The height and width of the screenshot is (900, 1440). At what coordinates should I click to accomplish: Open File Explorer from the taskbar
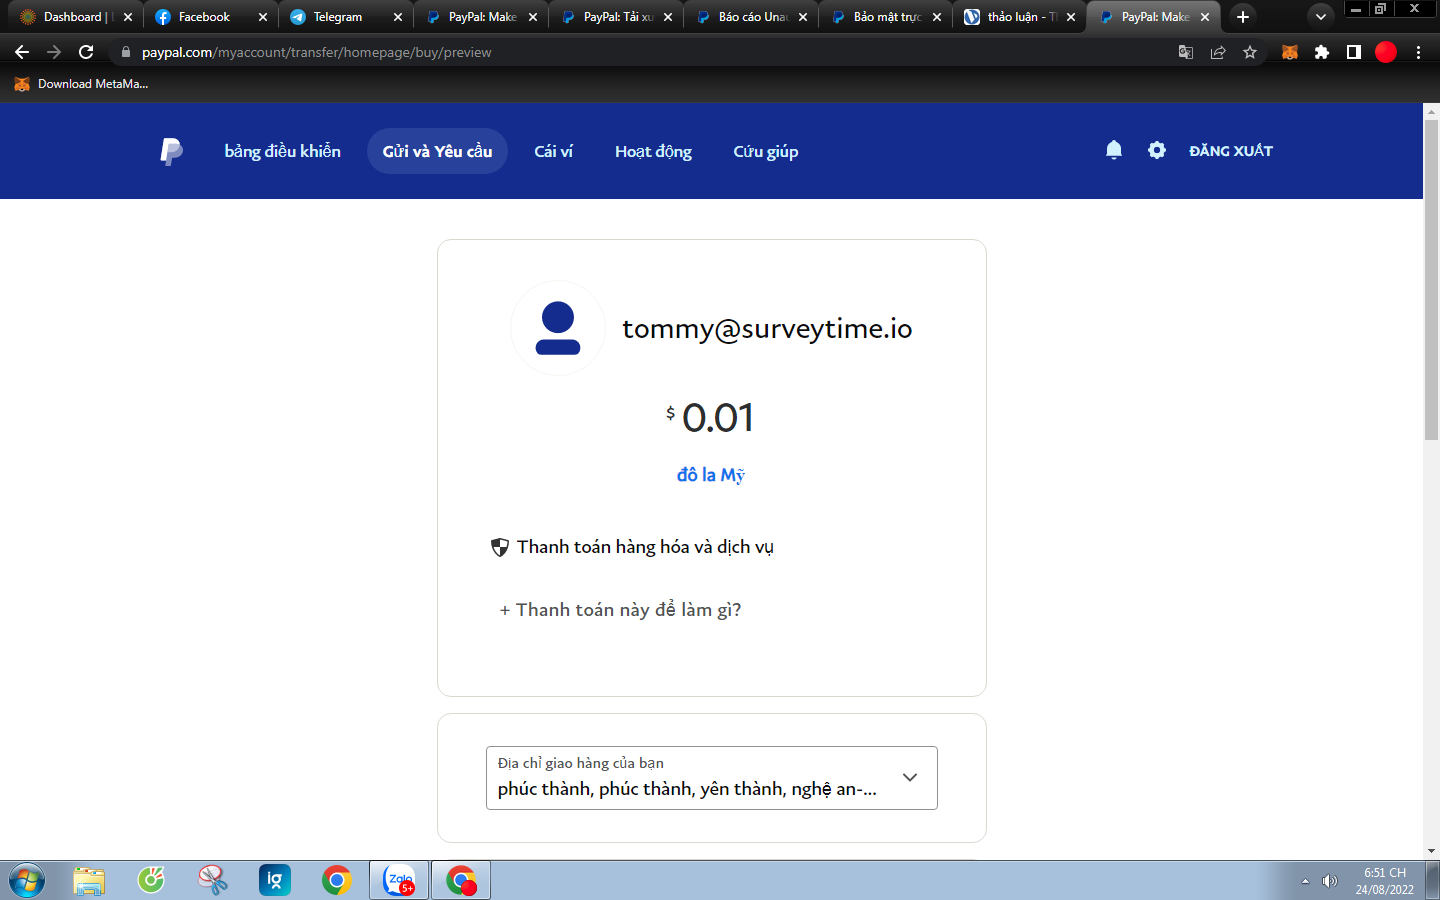89,880
